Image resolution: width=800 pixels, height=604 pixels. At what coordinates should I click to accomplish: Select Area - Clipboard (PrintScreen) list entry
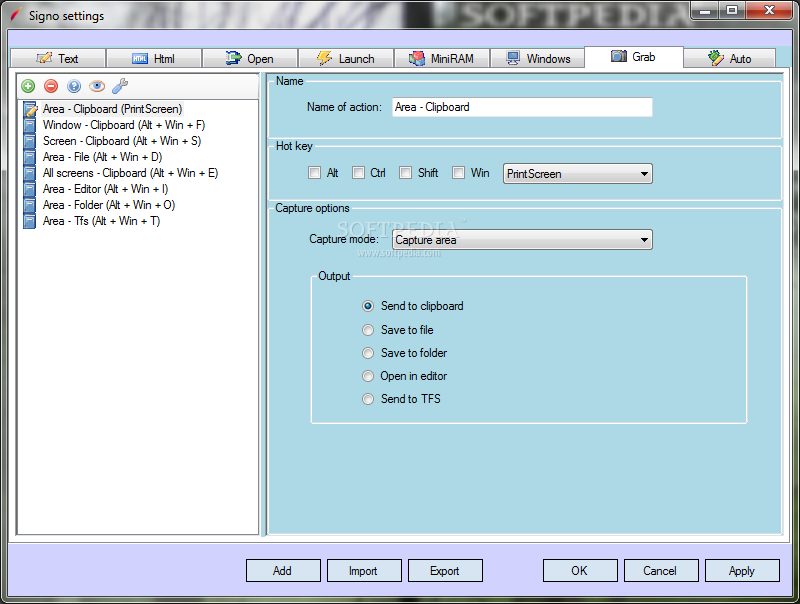click(x=112, y=109)
